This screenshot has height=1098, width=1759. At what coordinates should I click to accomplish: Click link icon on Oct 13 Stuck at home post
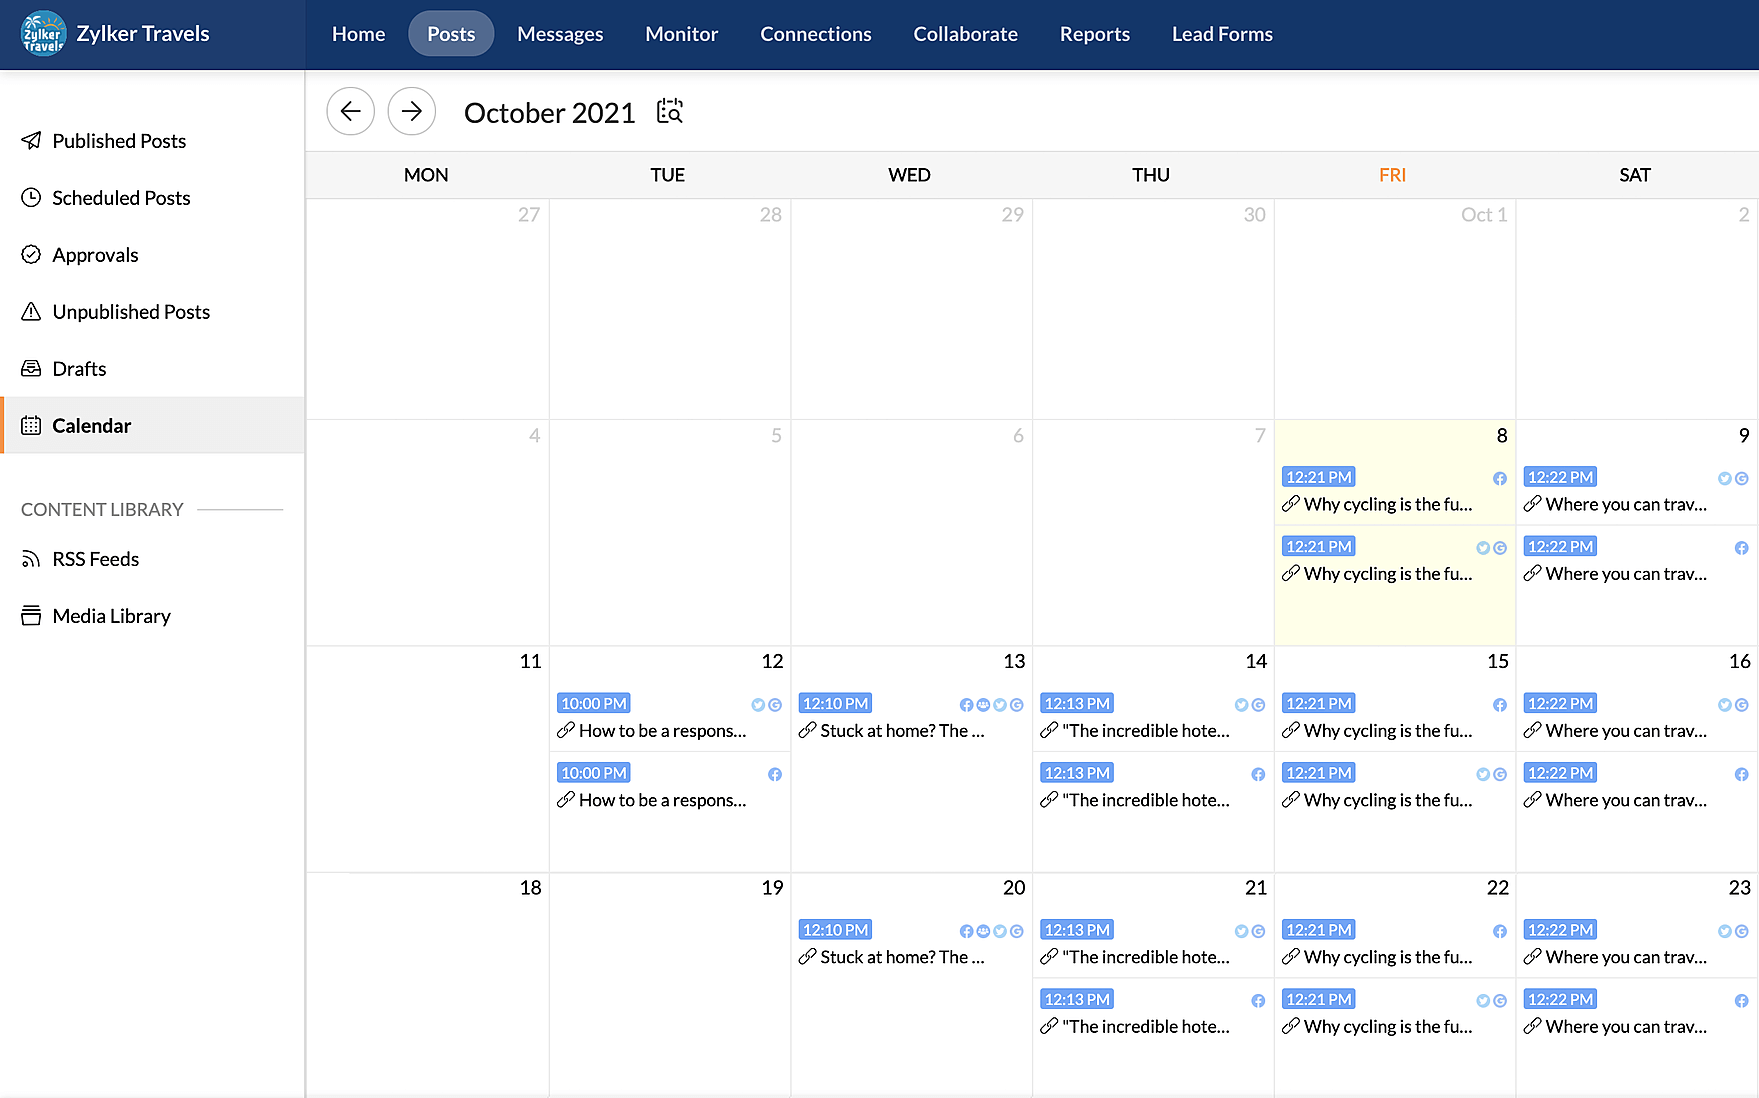pos(808,731)
